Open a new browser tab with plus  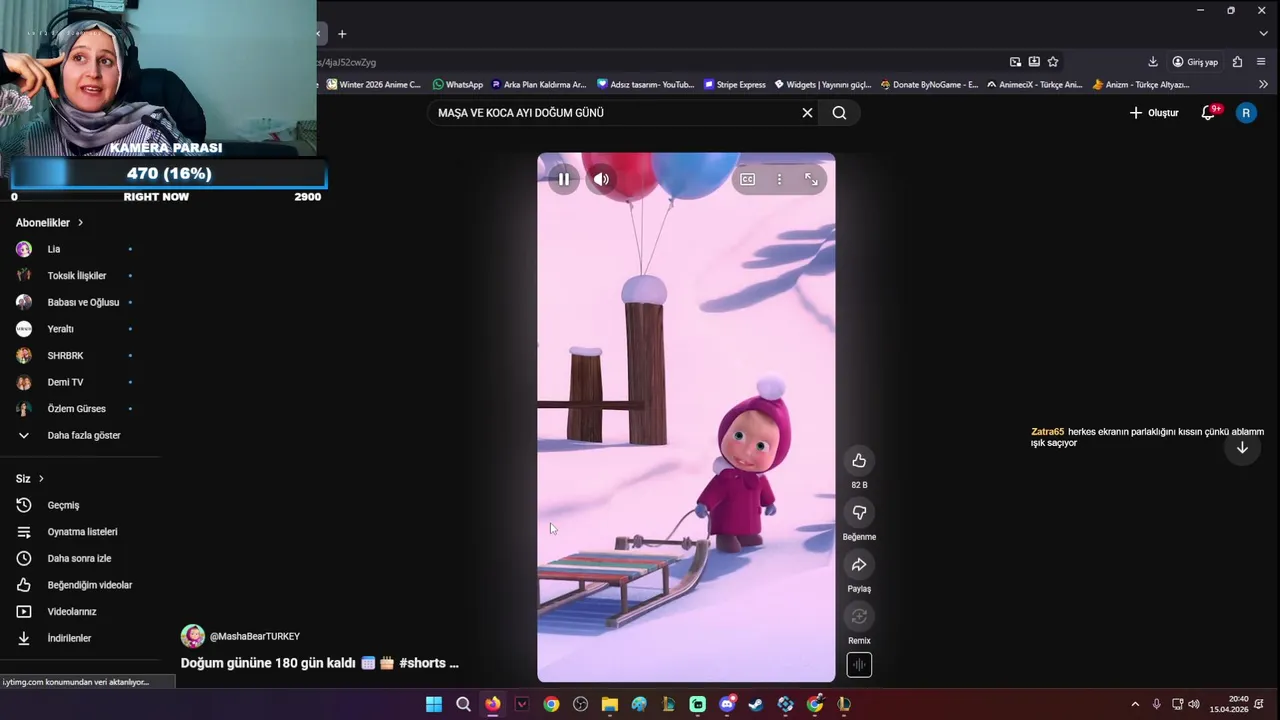click(342, 33)
